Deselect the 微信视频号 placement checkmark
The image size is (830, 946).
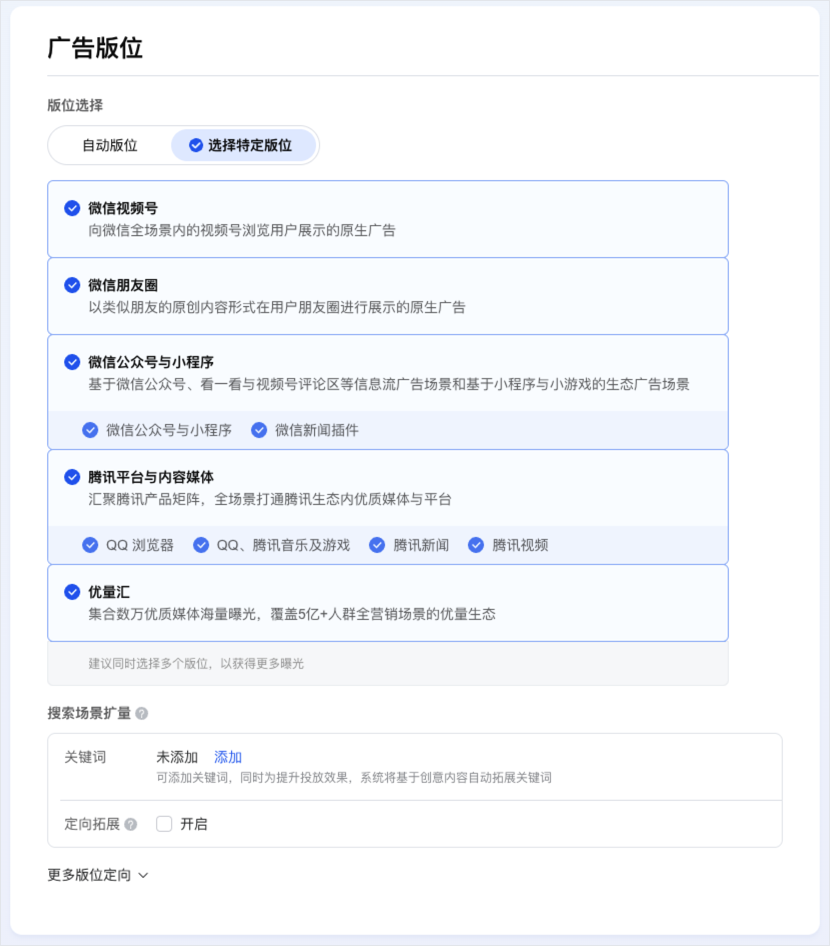coord(71,209)
